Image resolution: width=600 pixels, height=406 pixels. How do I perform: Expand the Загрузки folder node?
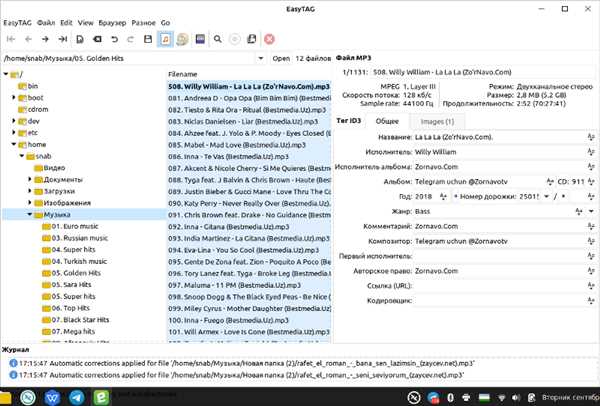click(30, 191)
